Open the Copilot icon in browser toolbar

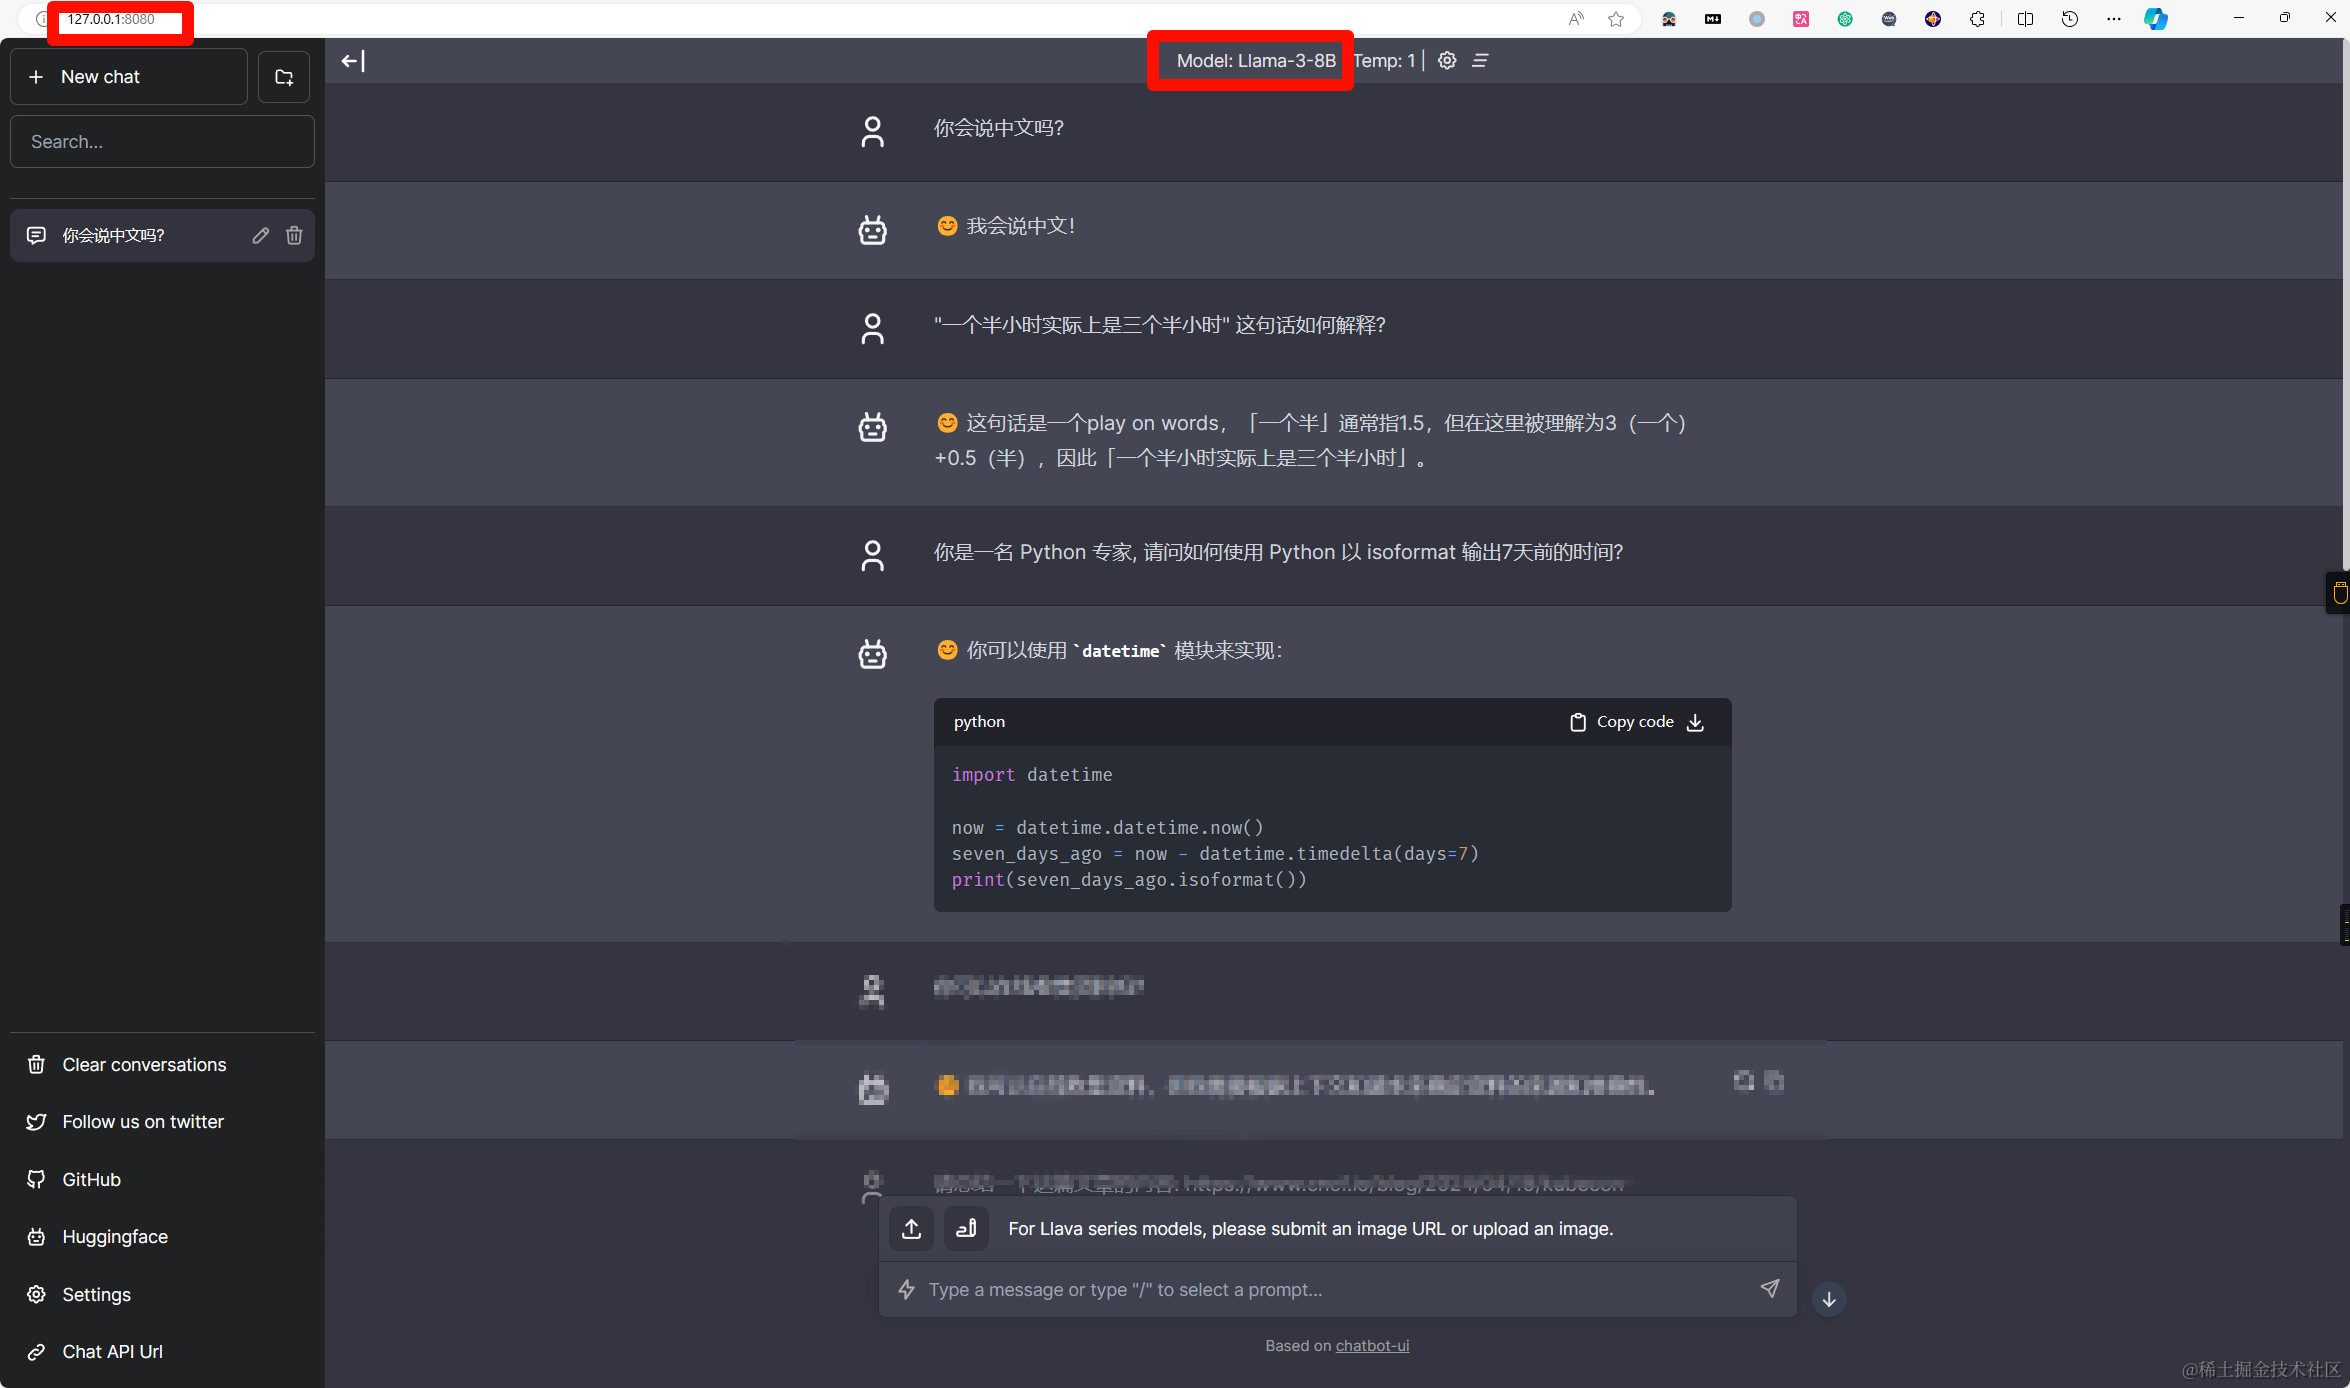(x=2156, y=19)
